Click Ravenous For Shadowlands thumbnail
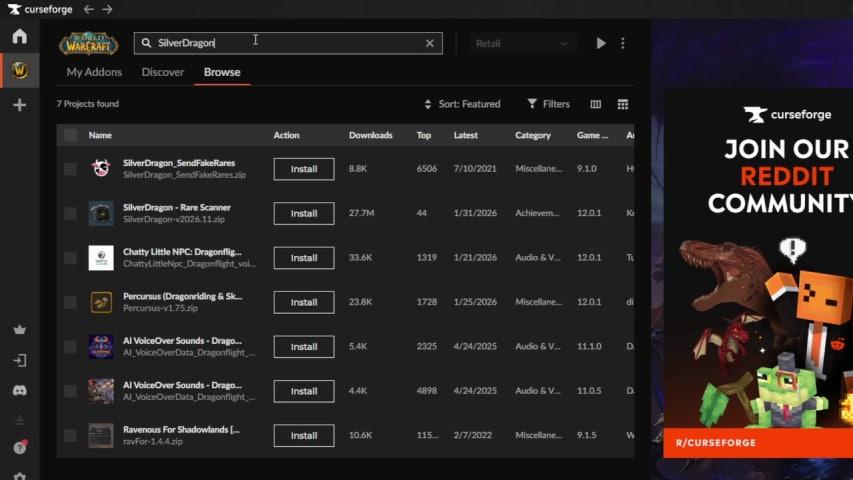 101,435
